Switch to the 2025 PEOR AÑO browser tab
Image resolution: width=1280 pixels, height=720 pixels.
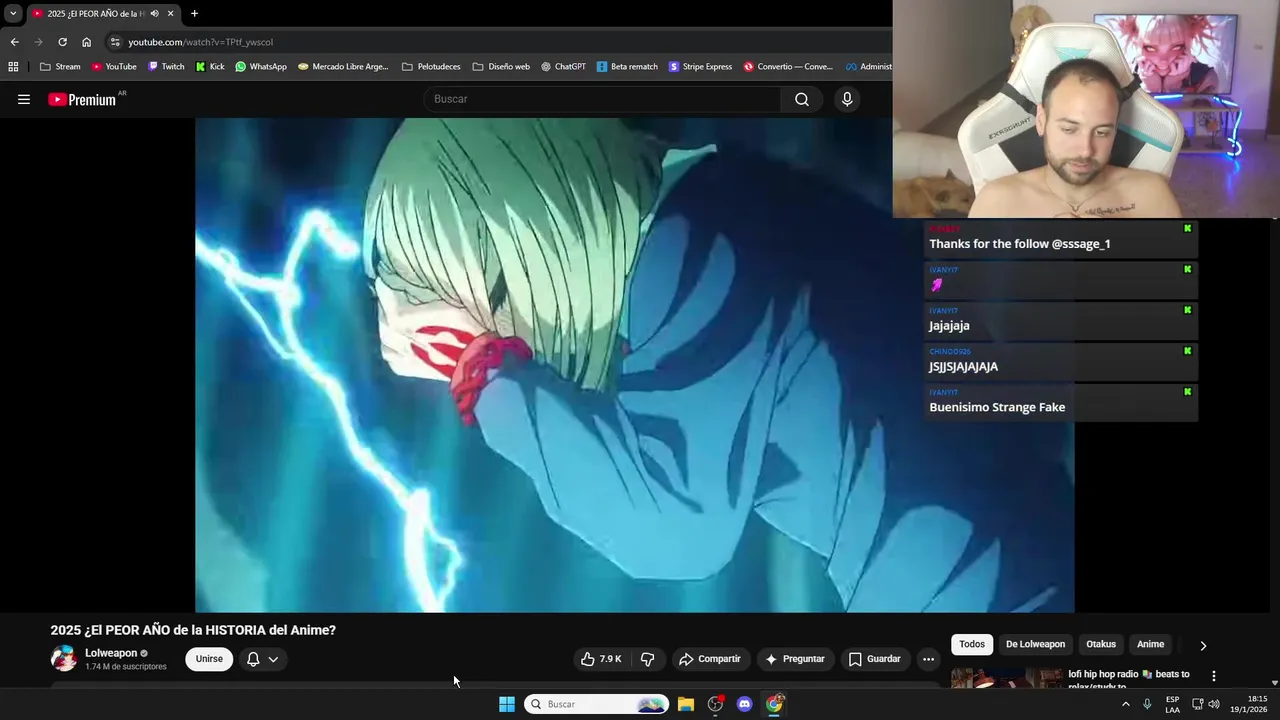click(x=95, y=13)
